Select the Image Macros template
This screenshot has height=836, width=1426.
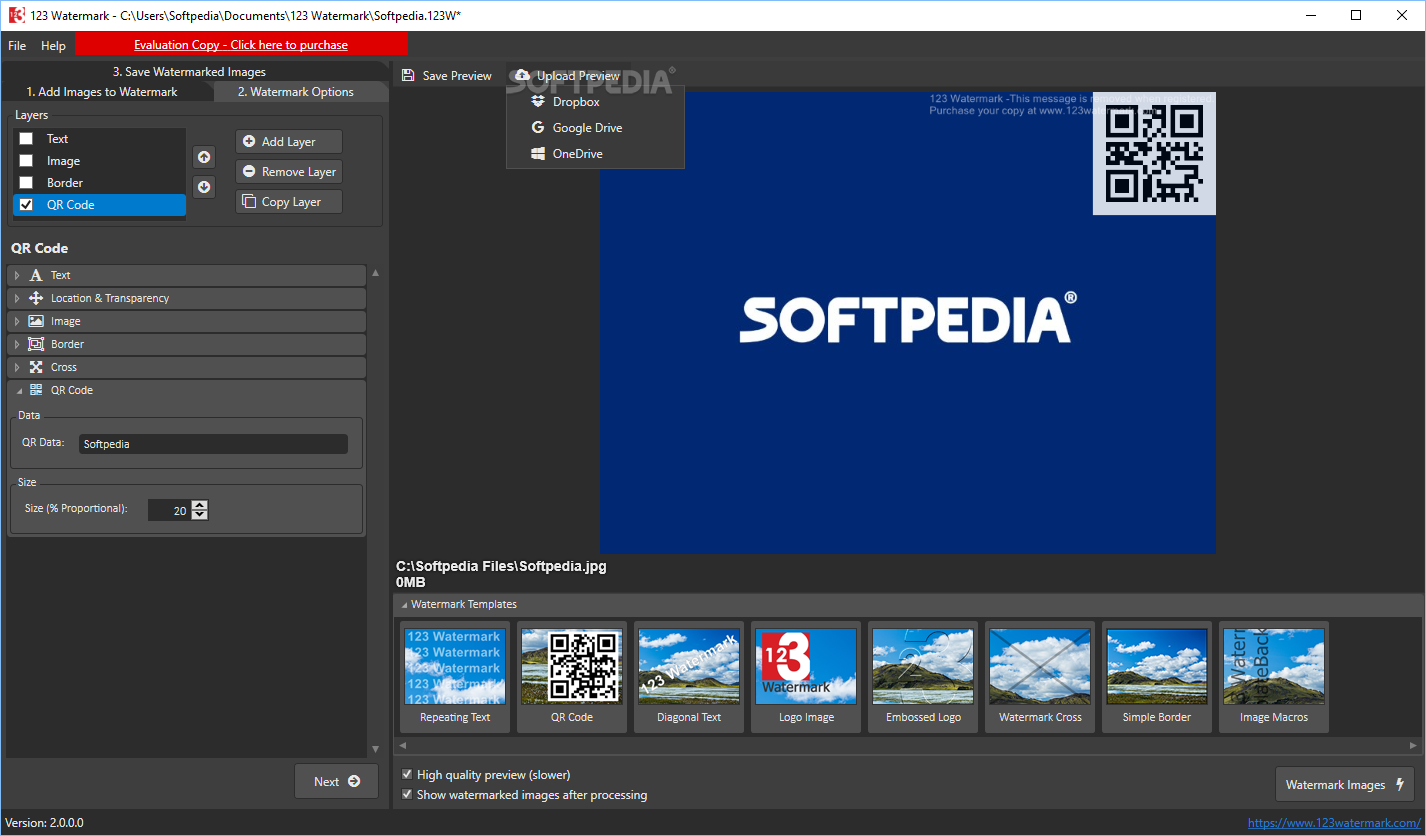(x=1274, y=677)
